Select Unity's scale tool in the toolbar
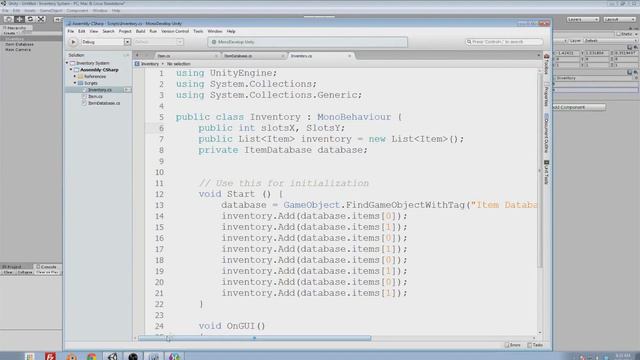 [41, 19]
